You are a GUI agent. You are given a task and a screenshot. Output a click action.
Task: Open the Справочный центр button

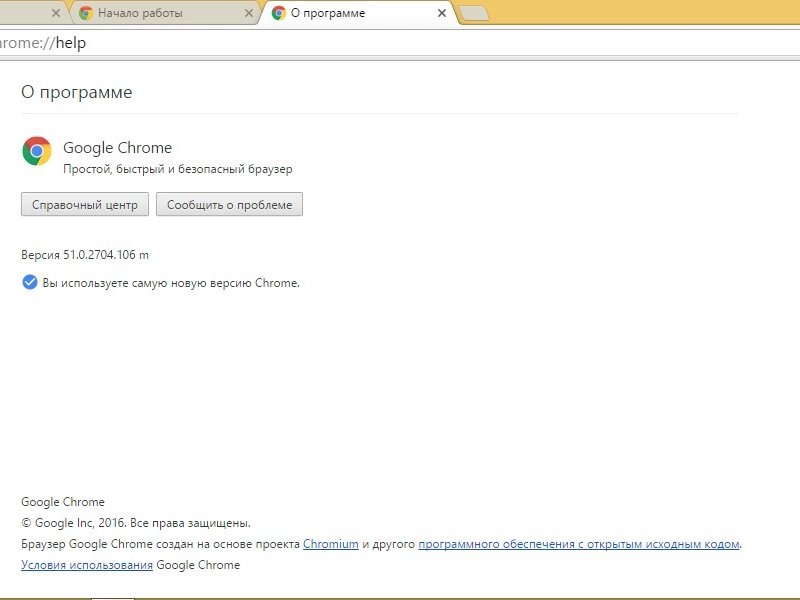click(85, 204)
